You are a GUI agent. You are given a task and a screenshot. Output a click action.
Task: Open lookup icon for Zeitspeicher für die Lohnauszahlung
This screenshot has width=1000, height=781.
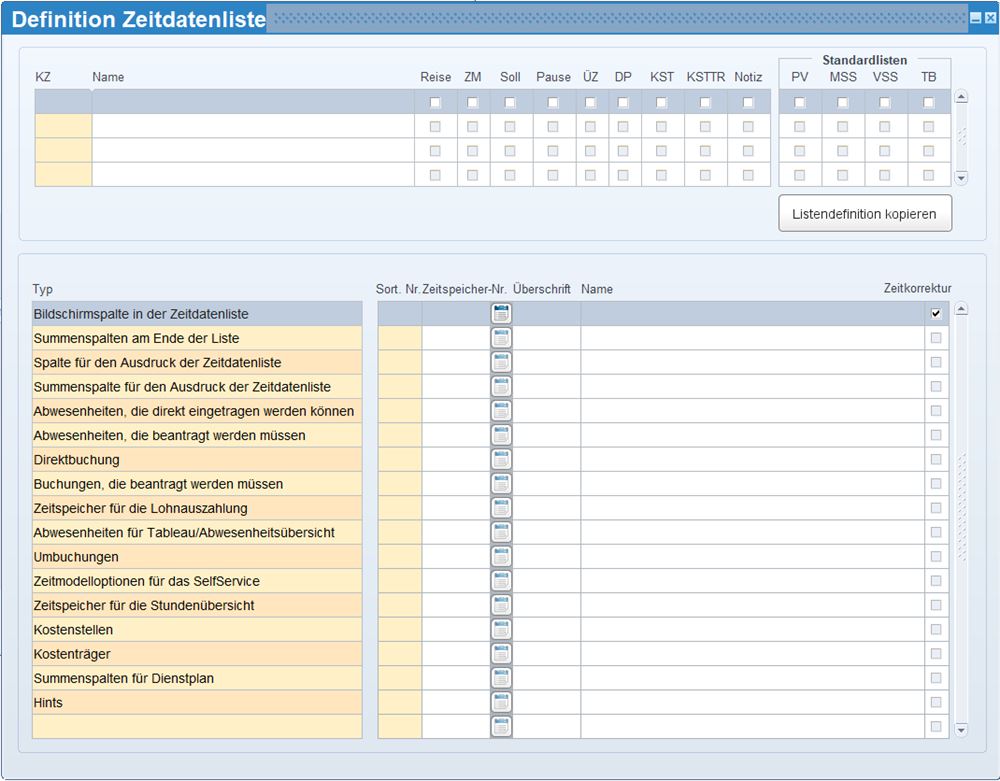(501, 507)
